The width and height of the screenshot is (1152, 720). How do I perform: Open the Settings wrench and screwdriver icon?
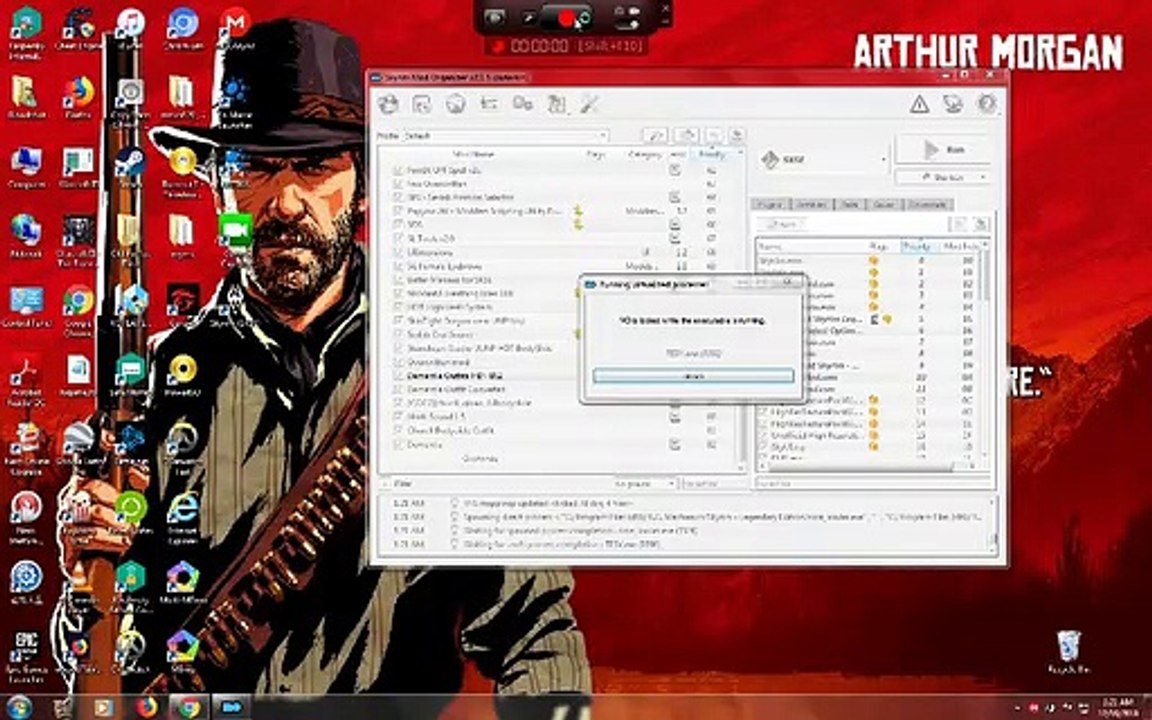(590, 104)
